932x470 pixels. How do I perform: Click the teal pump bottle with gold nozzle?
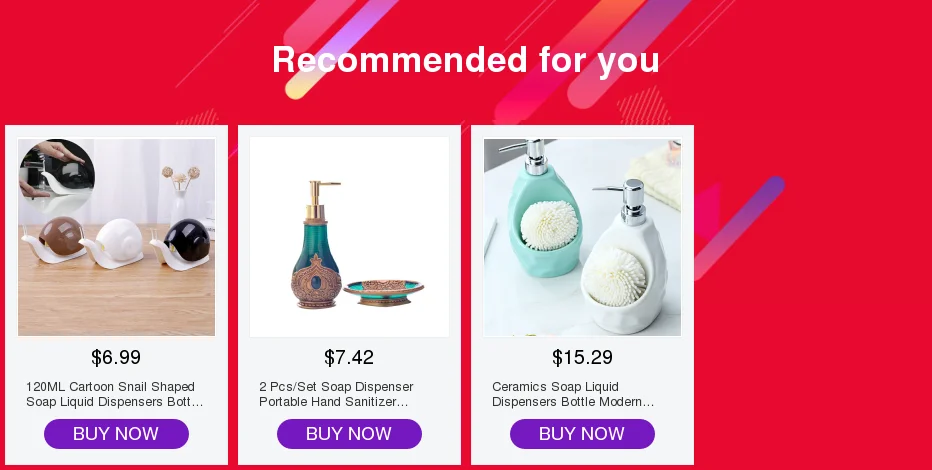coord(316,245)
